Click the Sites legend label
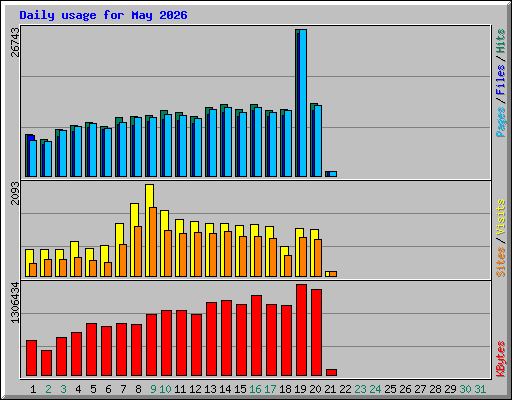This screenshot has width=512, height=400. pos(500,262)
